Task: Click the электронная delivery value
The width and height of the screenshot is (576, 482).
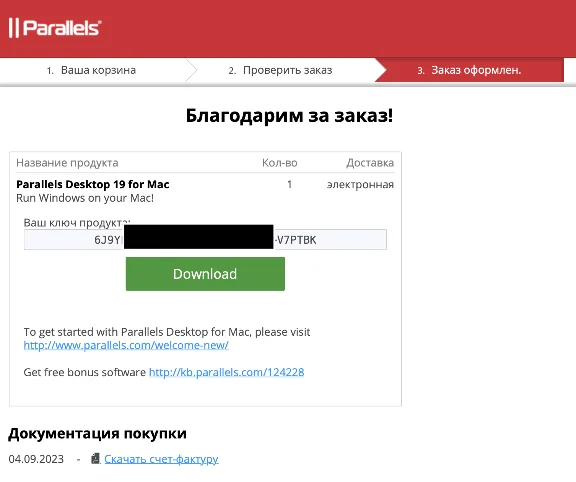Action: tap(360, 184)
